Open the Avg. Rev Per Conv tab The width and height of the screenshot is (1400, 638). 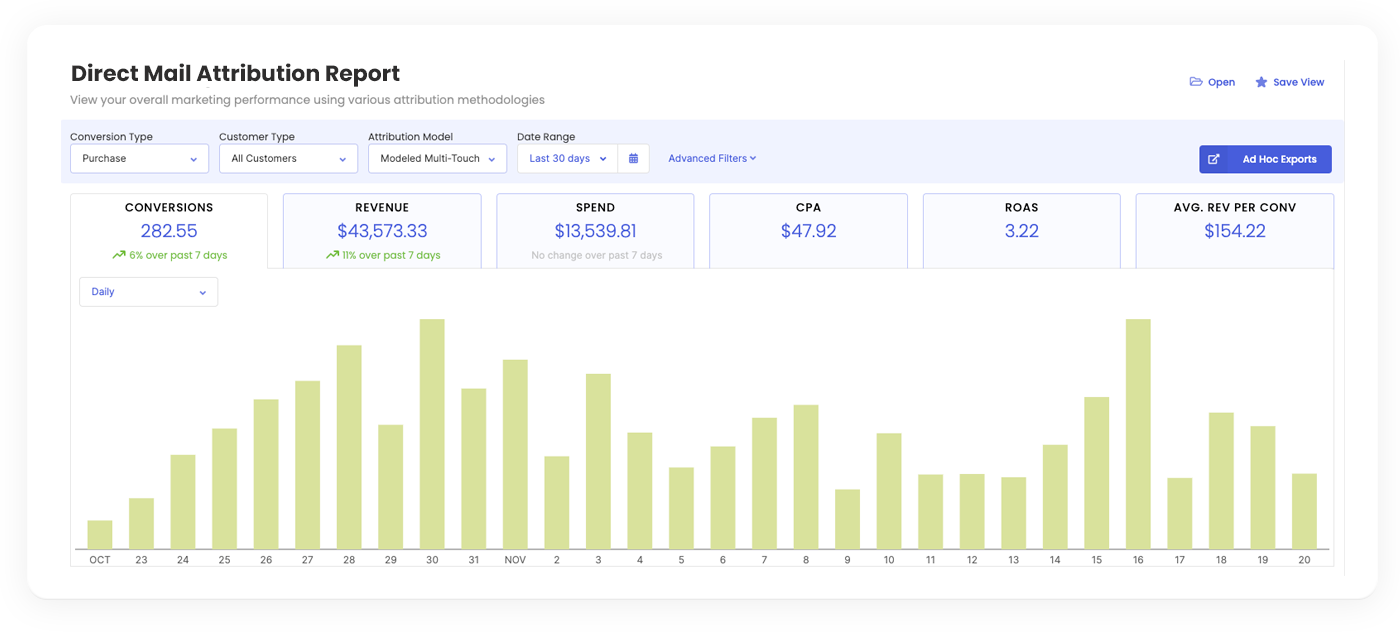1234,230
